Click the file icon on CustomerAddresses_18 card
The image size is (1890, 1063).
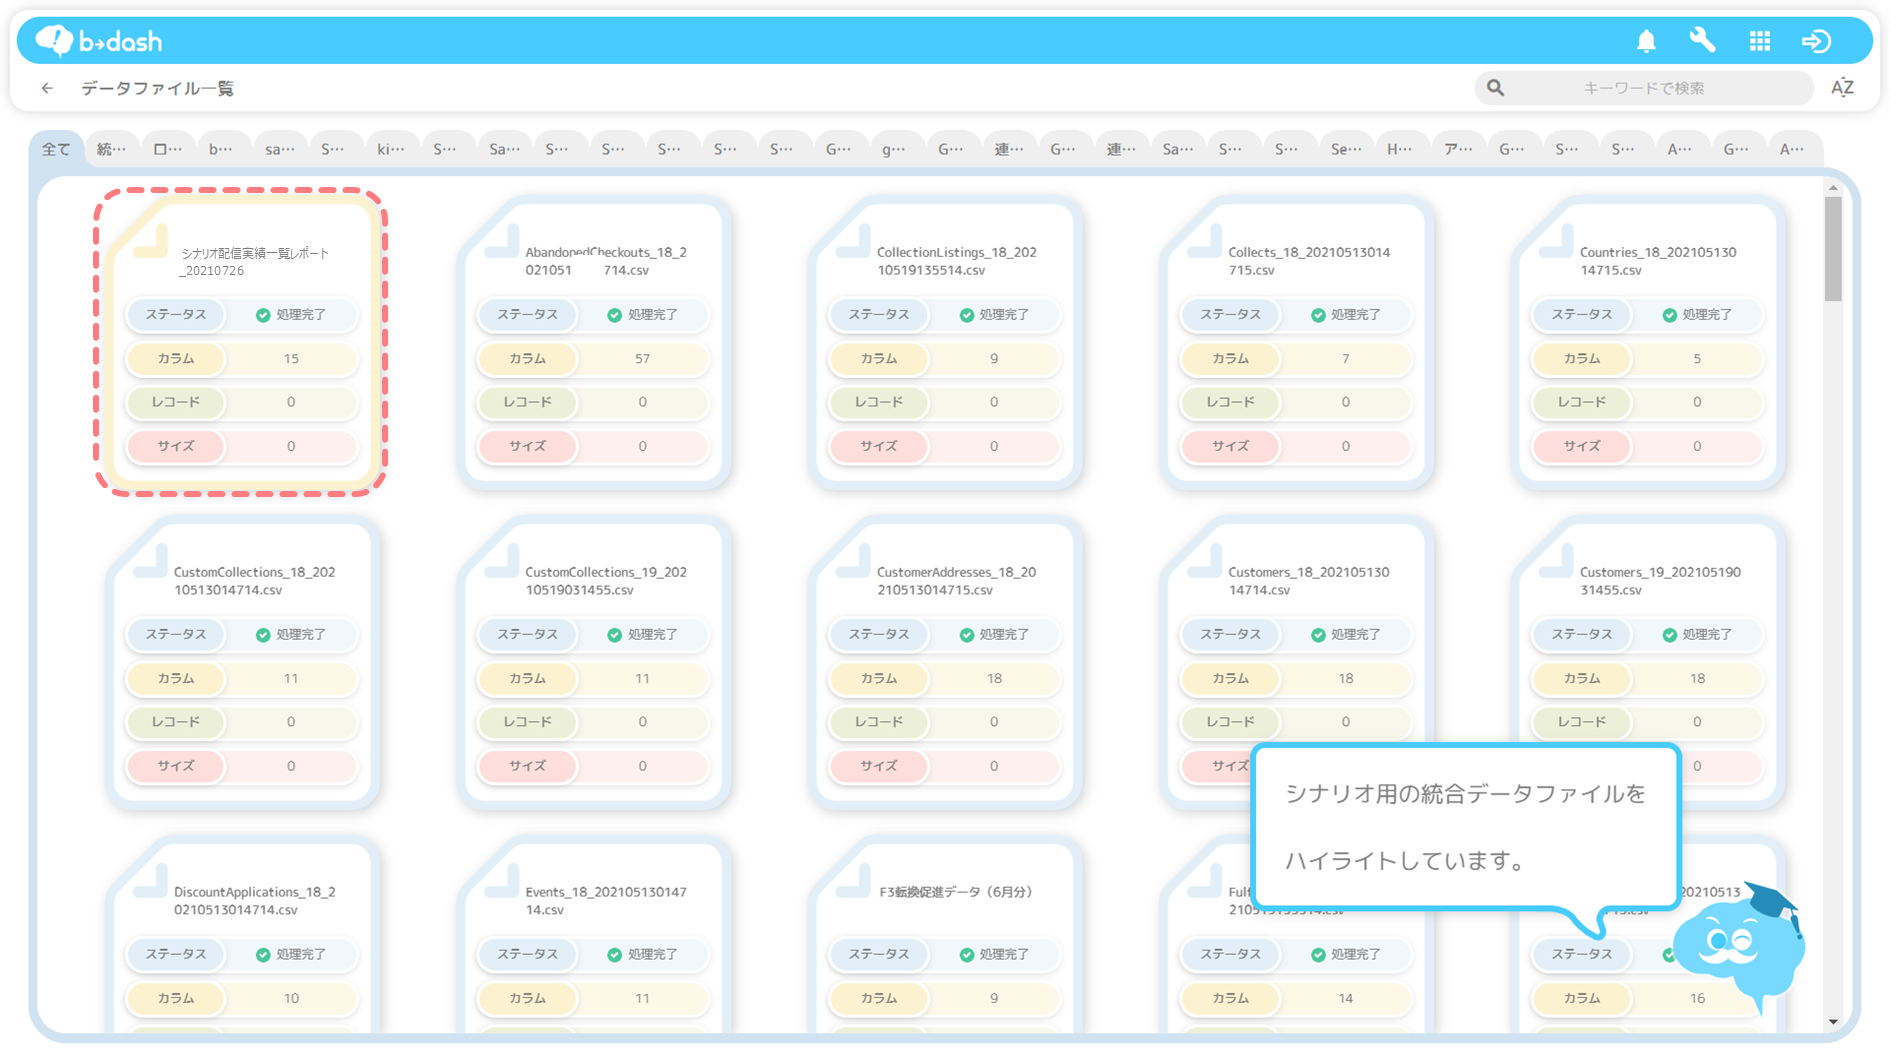[853, 560]
